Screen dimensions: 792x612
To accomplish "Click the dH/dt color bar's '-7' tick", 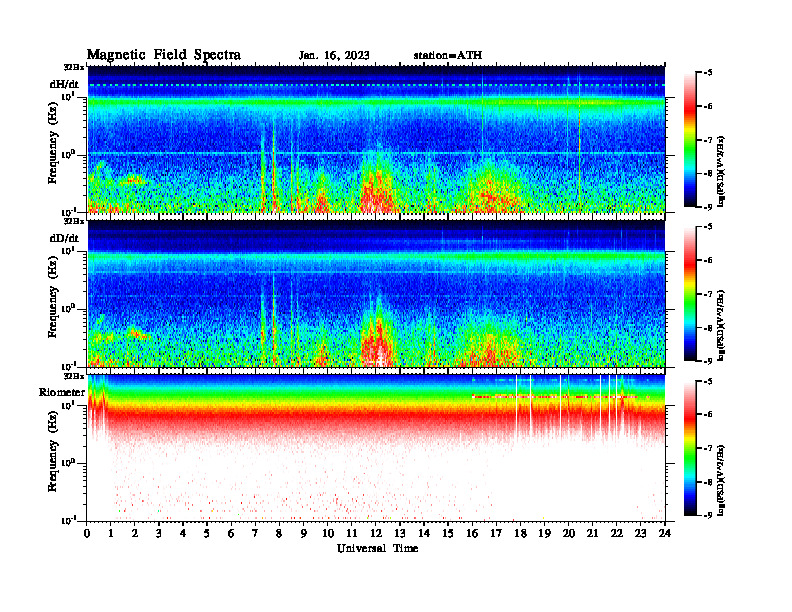I will 709,140.
